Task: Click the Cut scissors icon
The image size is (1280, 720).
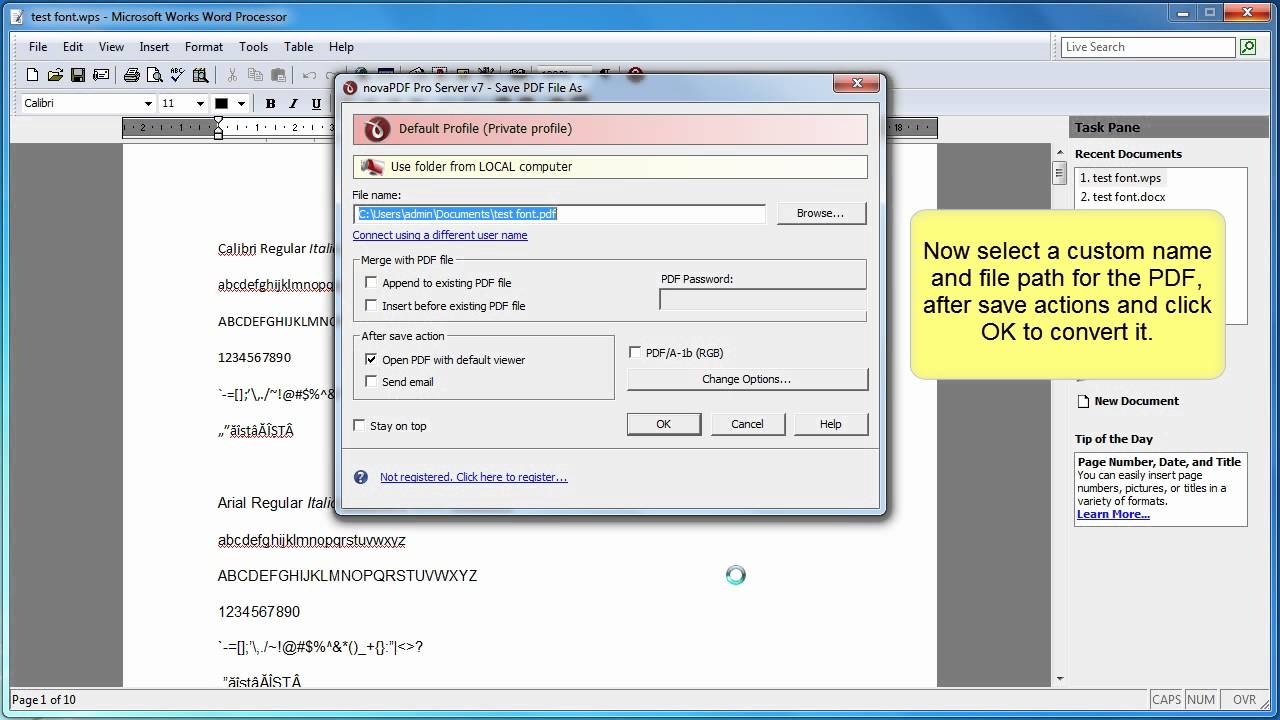Action: 232,75
